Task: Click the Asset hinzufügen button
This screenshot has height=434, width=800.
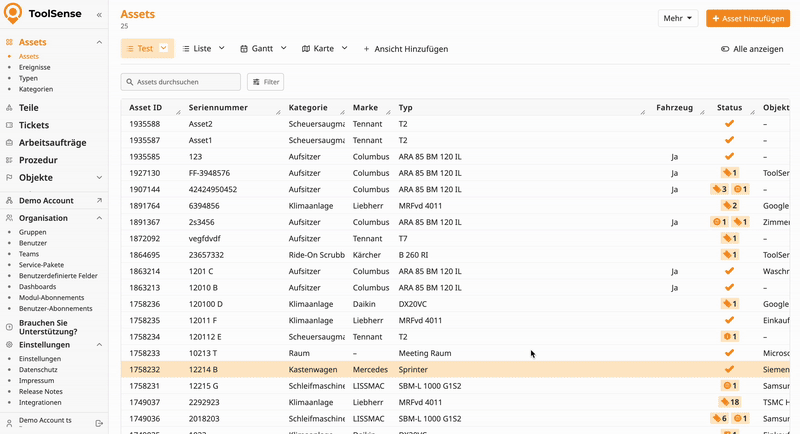Action: pyautogui.click(x=747, y=19)
